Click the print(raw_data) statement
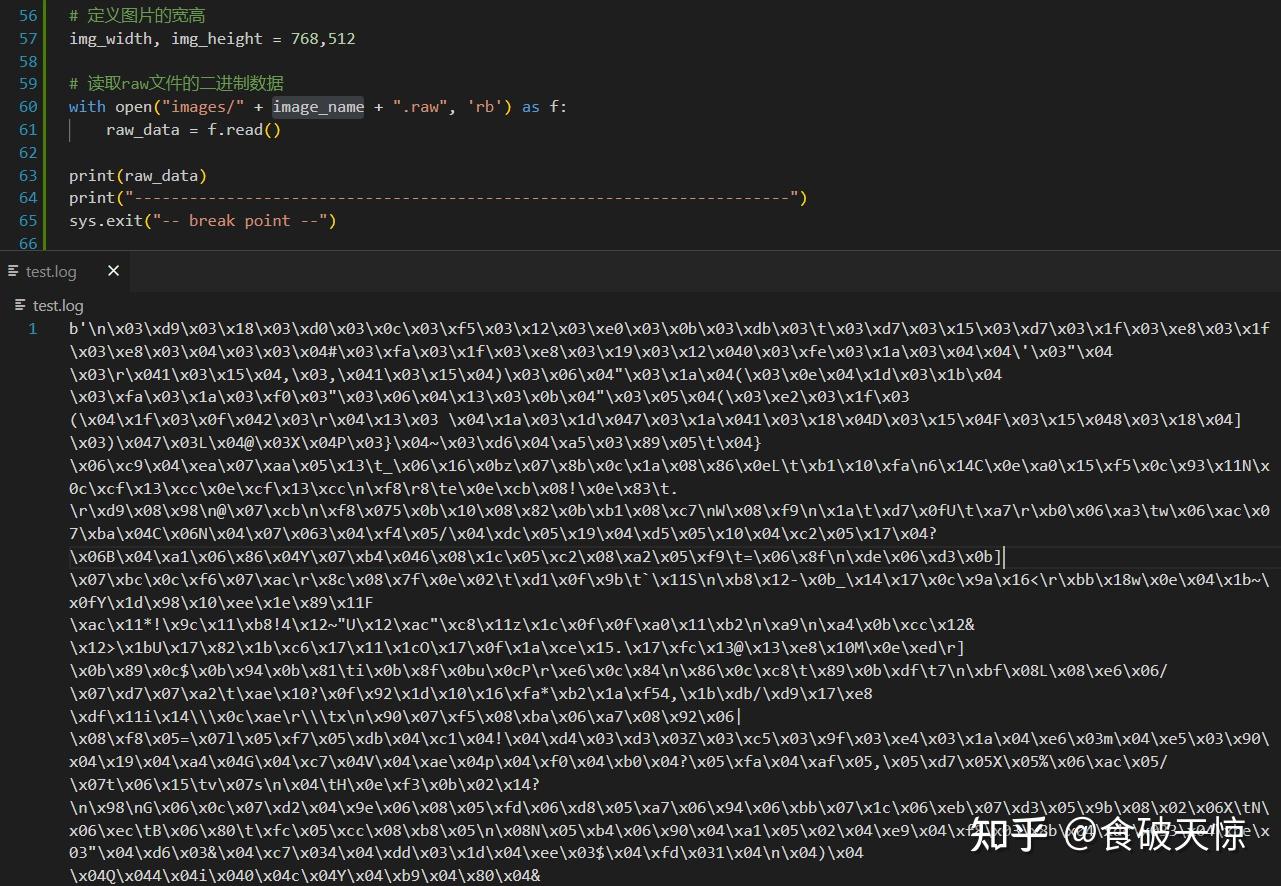Screen dimensions: 1281x886 pyautogui.click(x=137, y=175)
